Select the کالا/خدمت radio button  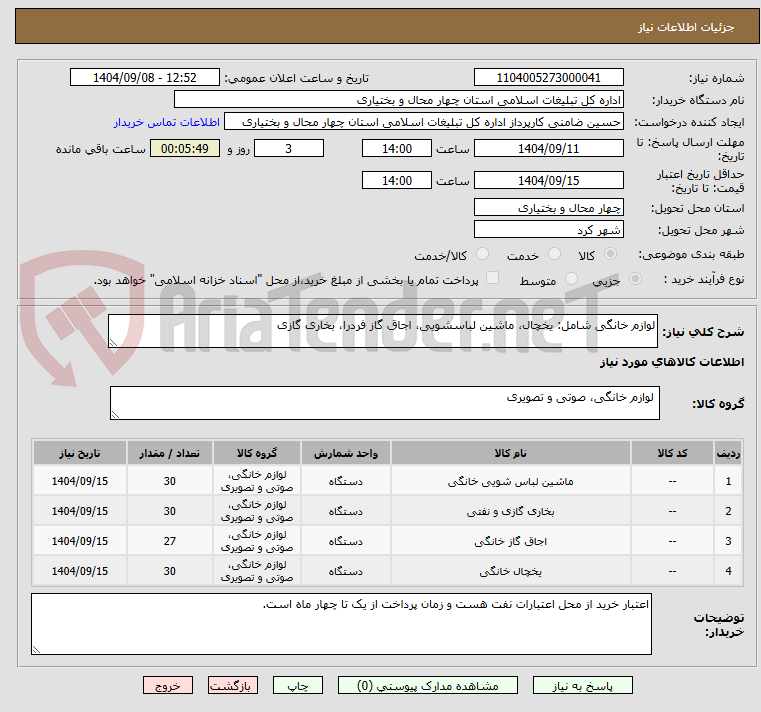482,254
